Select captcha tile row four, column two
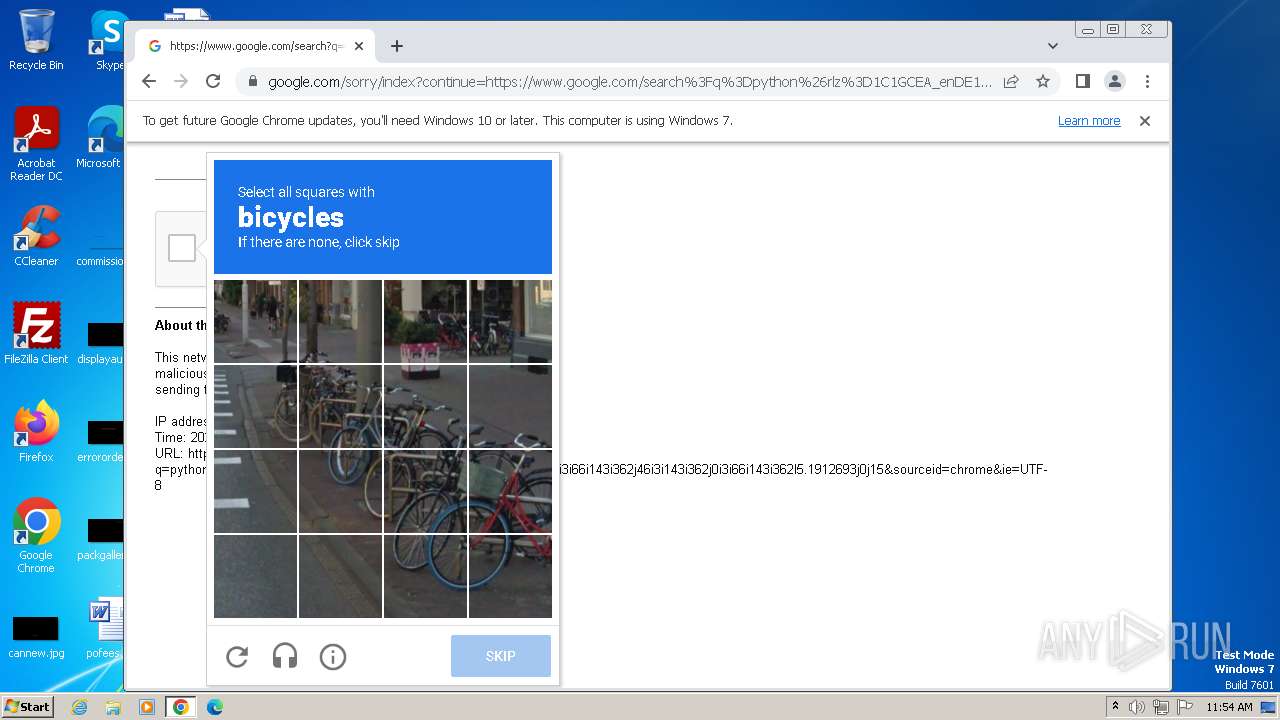 (x=340, y=576)
